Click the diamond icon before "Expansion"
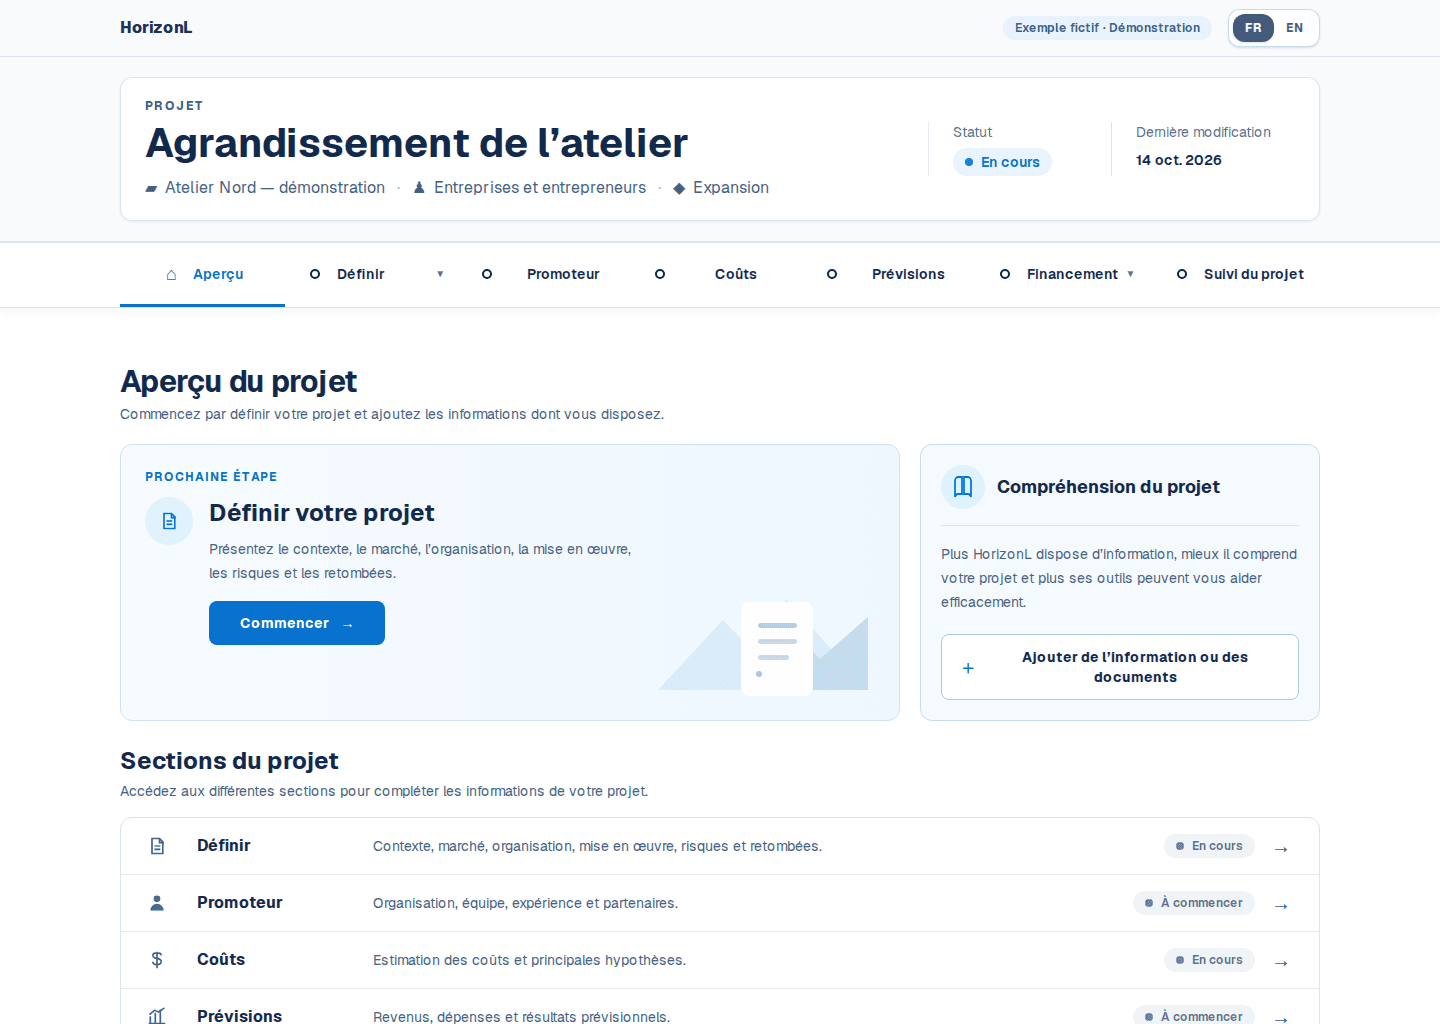This screenshot has width=1440, height=1024. [x=679, y=188]
